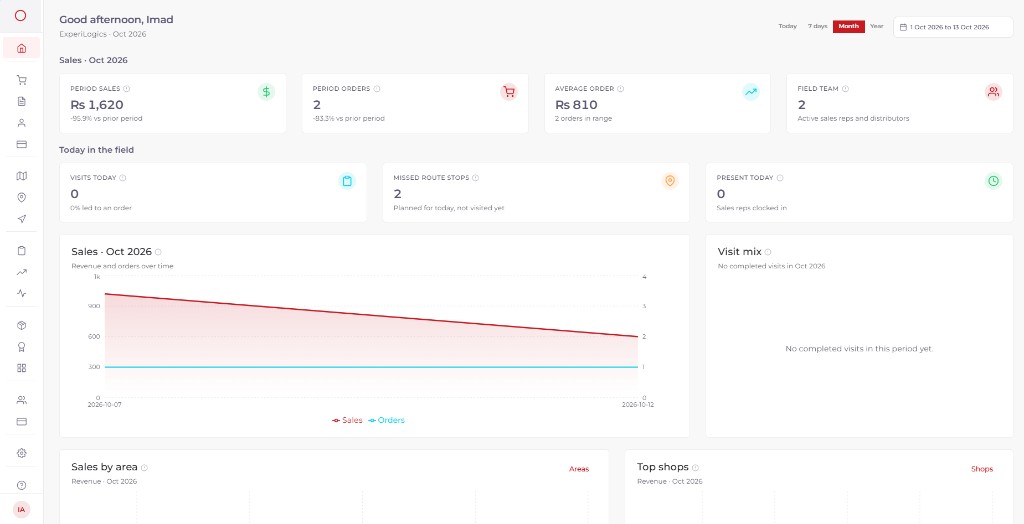The image size is (1024, 524).
Task: Open the Shops link
Action: point(982,469)
